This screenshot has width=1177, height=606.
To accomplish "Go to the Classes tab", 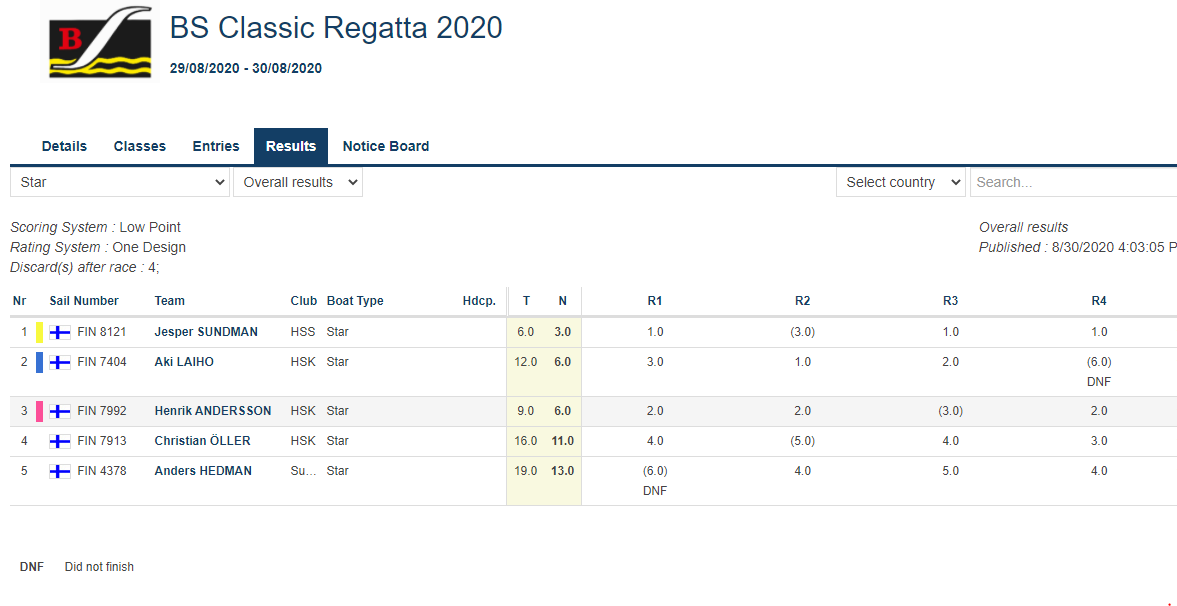I will (x=140, y=146).
